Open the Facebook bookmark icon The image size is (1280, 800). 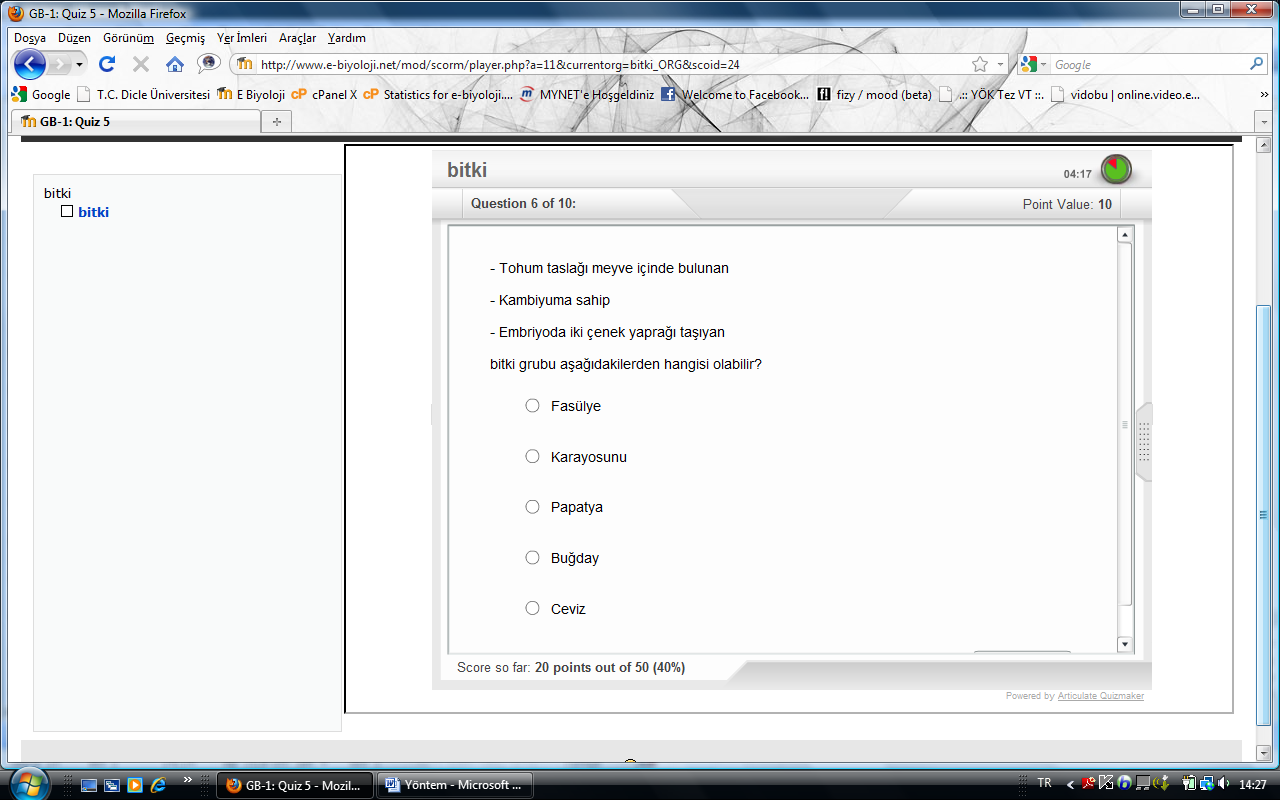tap(668, 95)
